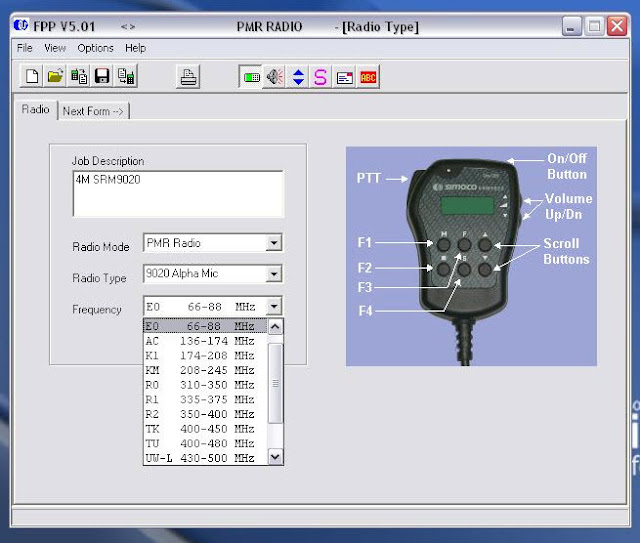Click the speaker audio toolbar icon
The height and width of the screenshot is (543, 640).
click(275, 77)
